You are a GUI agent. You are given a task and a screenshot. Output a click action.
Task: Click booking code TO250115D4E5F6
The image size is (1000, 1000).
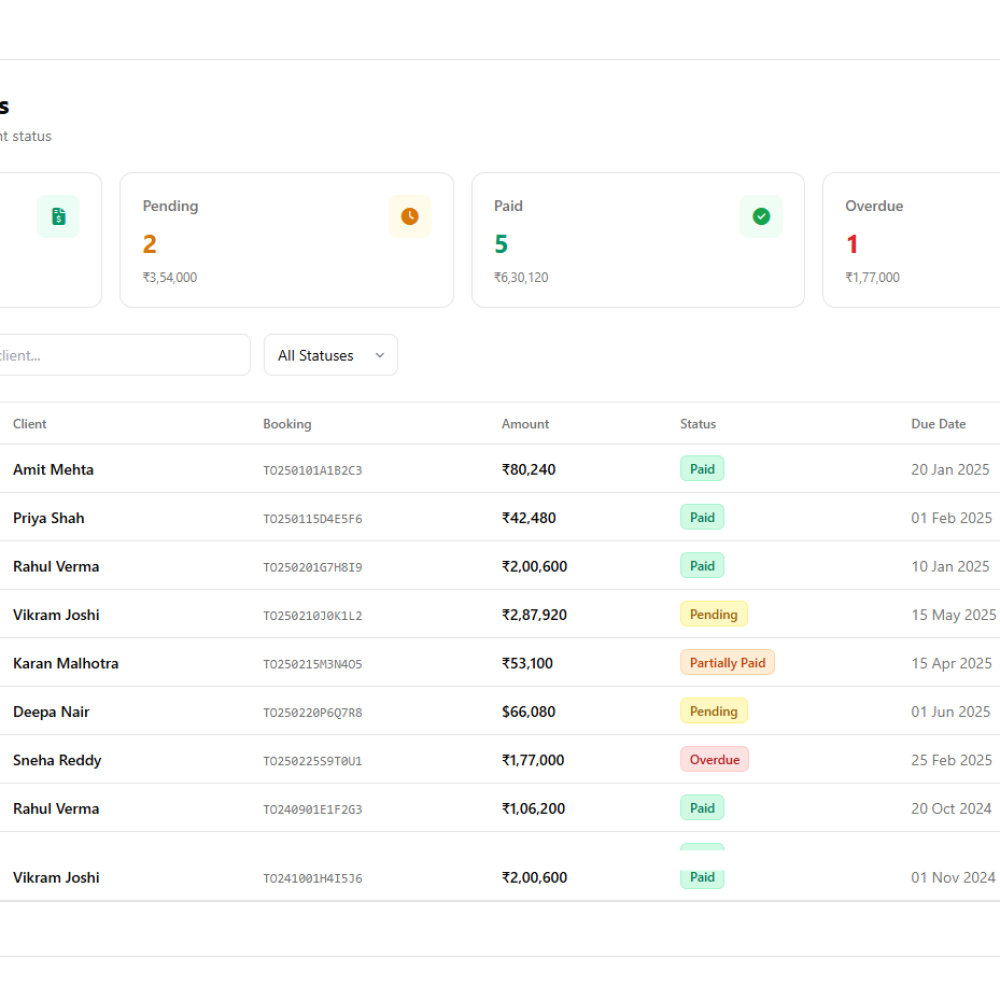point(312,519)
